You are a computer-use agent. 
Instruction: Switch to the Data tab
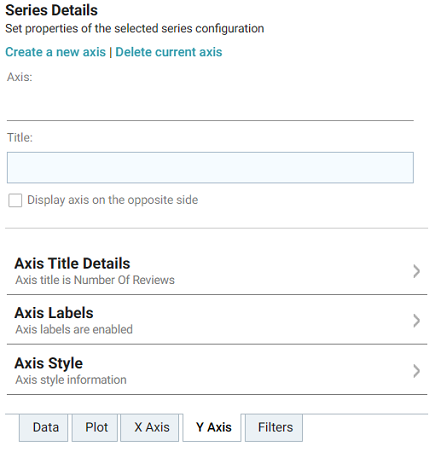pyautogui.click(x=44, y=428)
